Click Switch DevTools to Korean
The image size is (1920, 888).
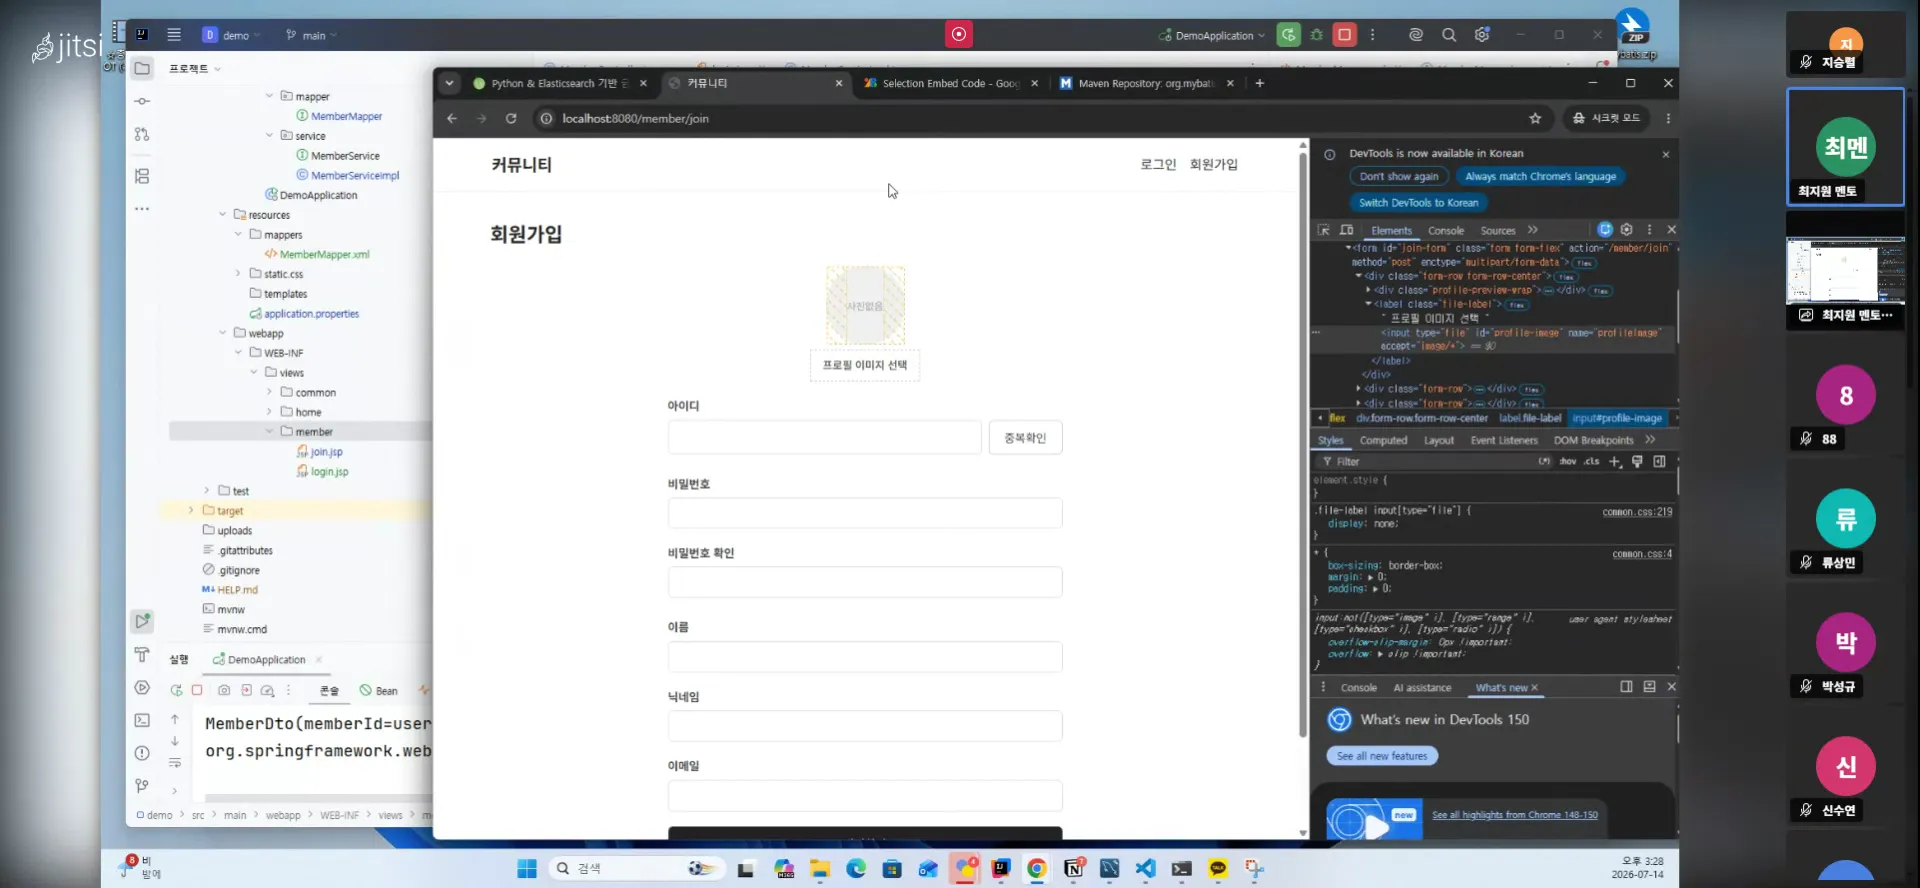click(1418, 203)
